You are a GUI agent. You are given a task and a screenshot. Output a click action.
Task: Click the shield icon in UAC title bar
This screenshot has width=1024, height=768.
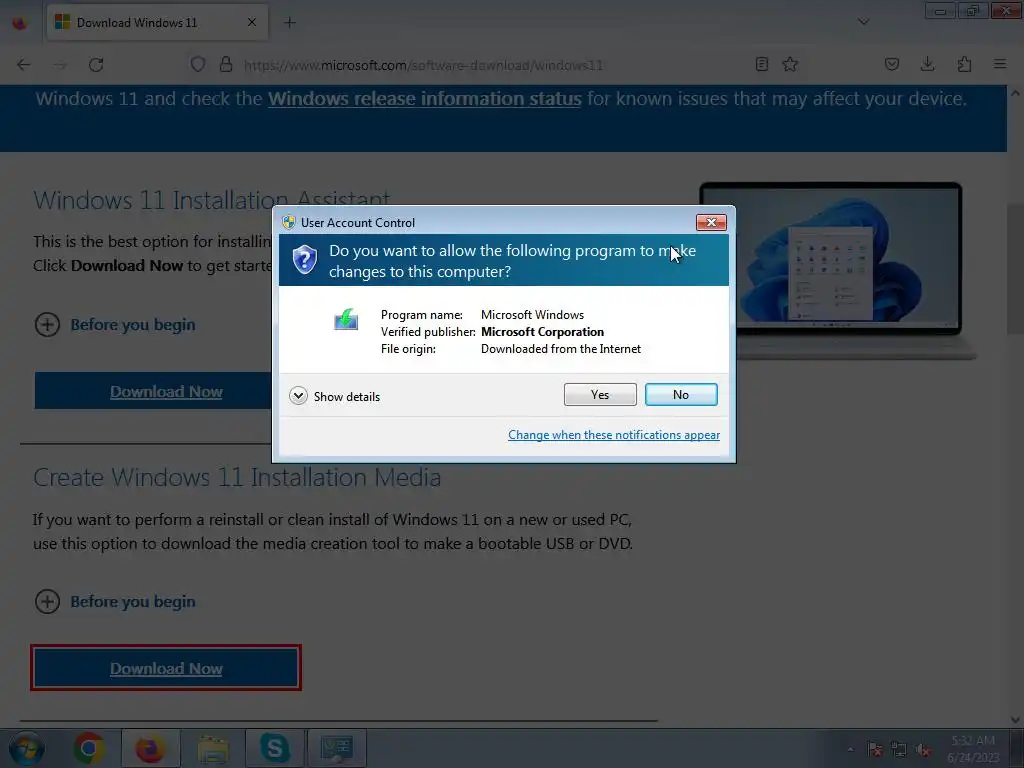pos(289,222)
